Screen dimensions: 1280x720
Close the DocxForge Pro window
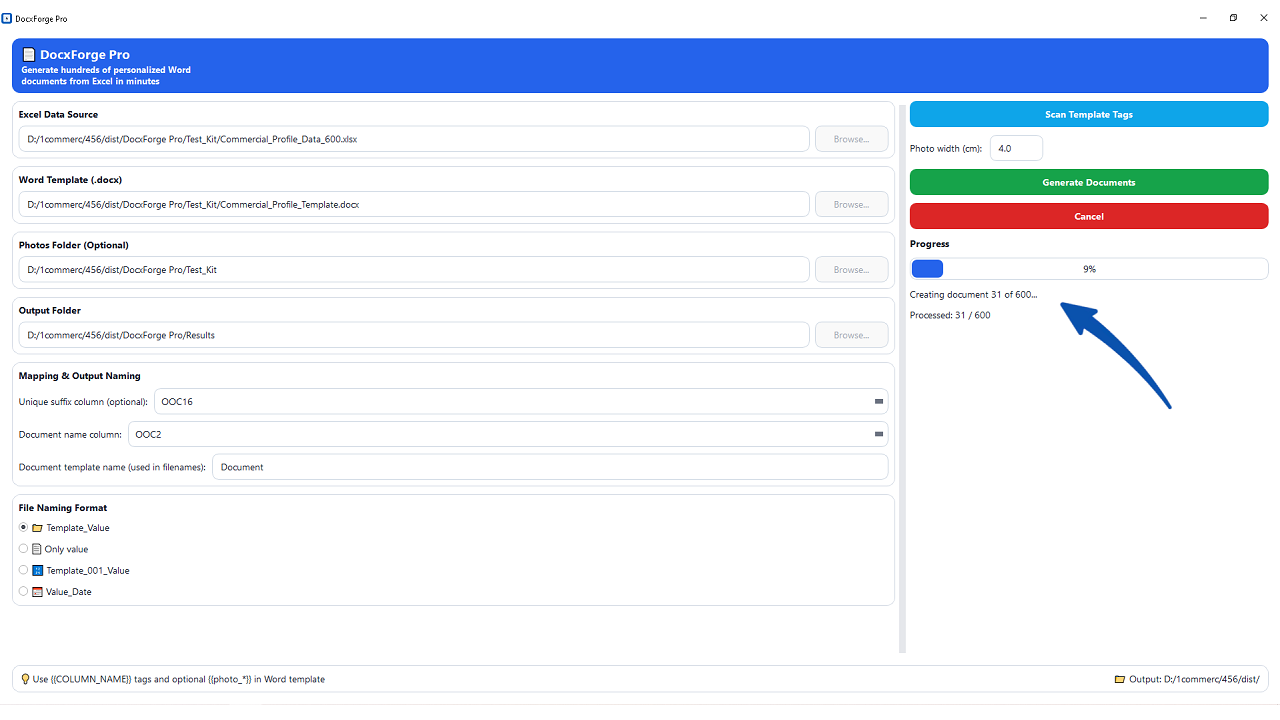[1263, 18]
